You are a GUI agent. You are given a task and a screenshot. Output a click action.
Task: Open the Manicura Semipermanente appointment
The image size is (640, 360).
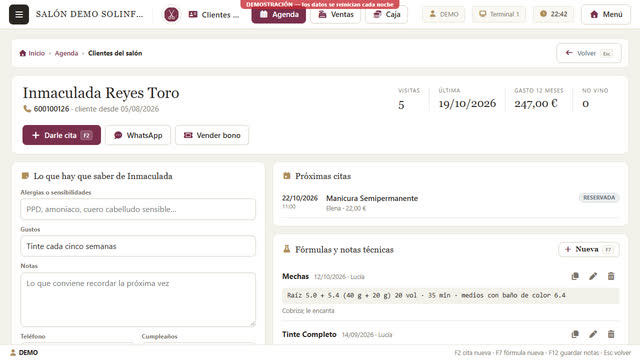tap(451, 202)
